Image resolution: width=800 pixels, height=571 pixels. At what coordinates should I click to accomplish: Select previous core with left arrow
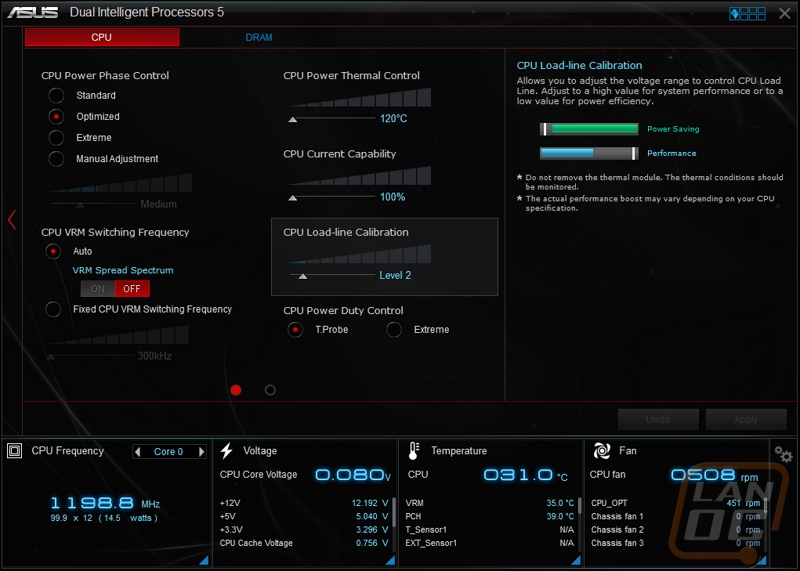138,452
